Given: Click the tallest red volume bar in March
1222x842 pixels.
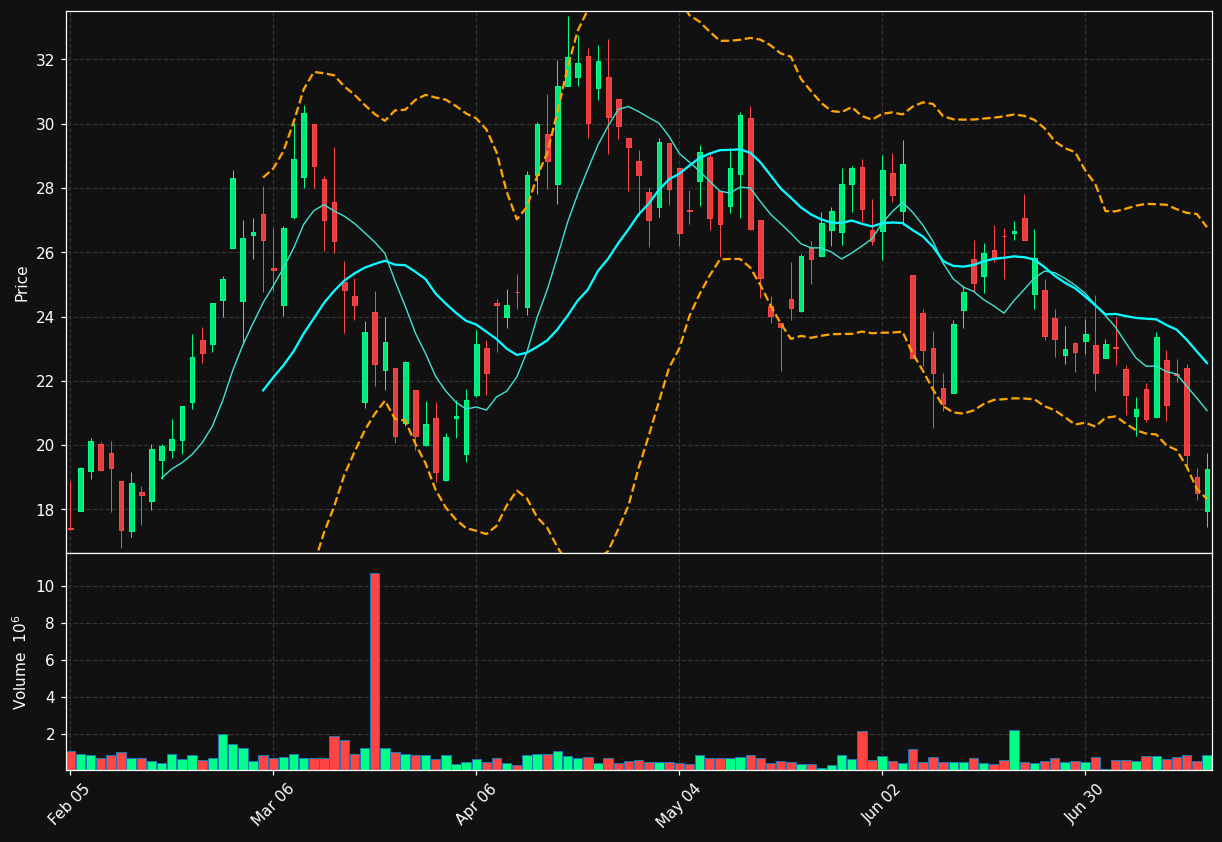Looking at the screenshot, I should click(375, 671).
